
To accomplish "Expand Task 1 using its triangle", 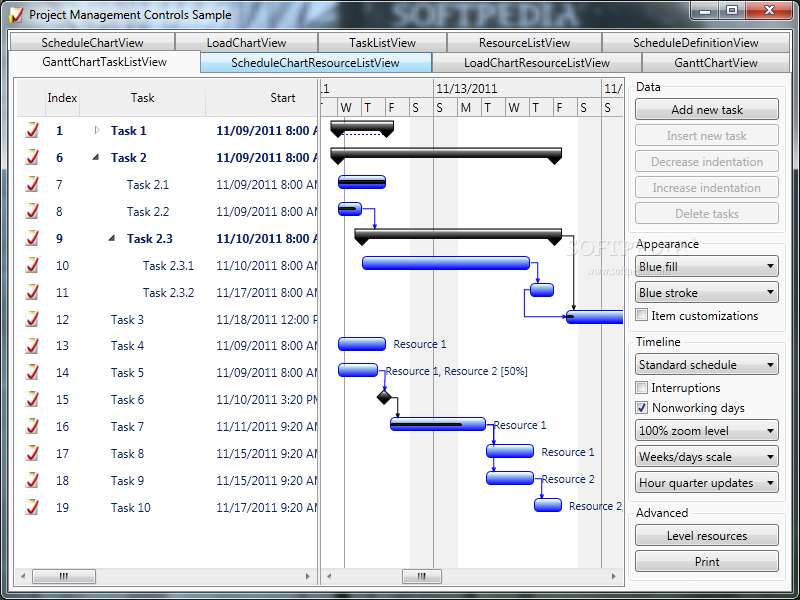I will (96, 131).
